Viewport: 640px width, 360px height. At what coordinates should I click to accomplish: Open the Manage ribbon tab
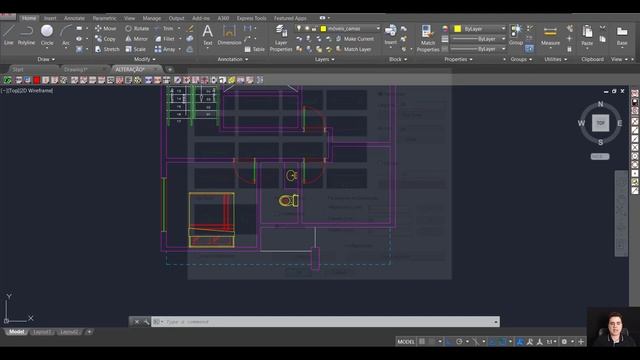[x=152, y=18]
